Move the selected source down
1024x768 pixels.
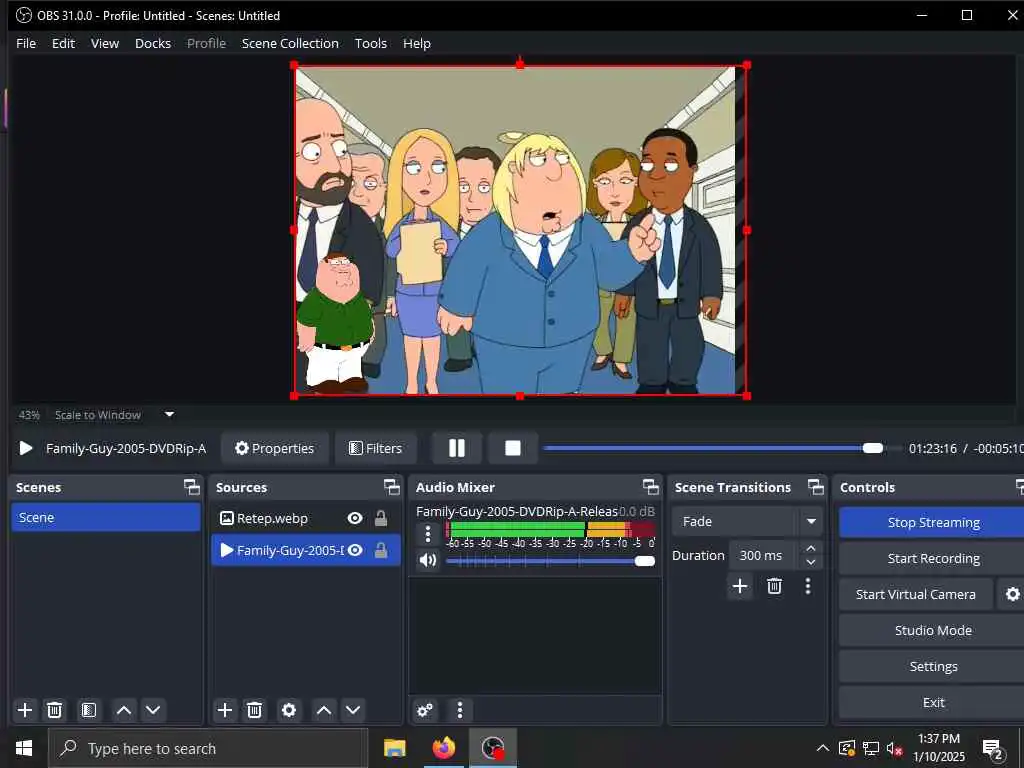353,710
